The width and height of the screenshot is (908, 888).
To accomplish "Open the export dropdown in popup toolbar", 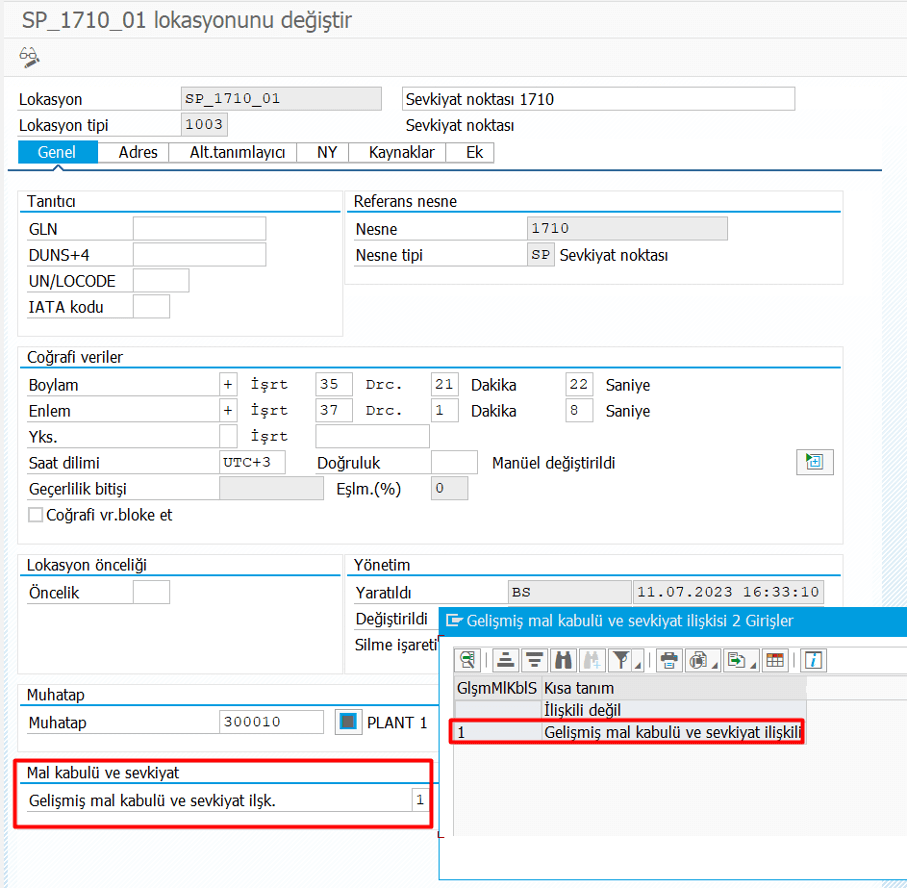I will pyautogui.click(x=740, y=660).
